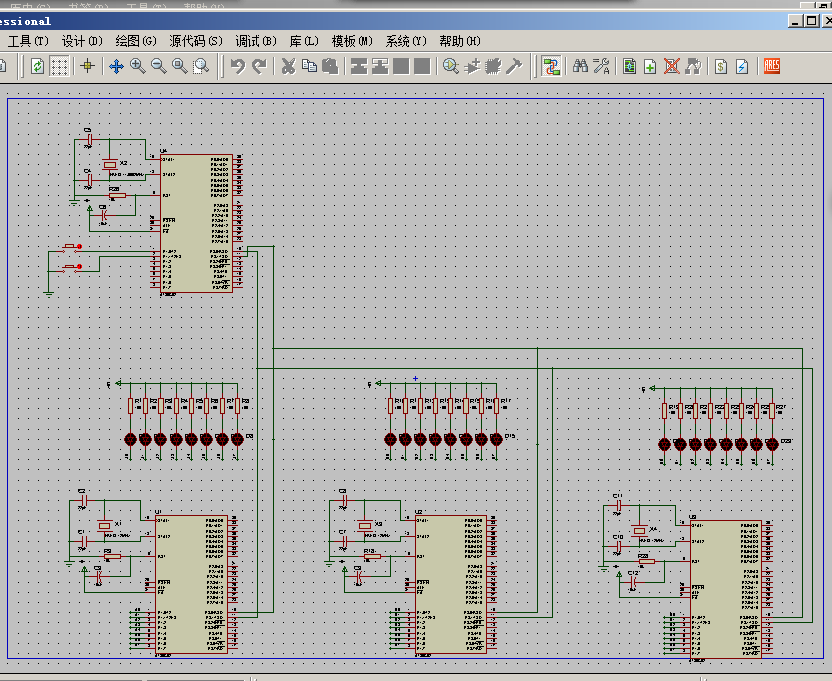Select the LED labeled D8
The image size is (832, 681).
pos(237,439)
